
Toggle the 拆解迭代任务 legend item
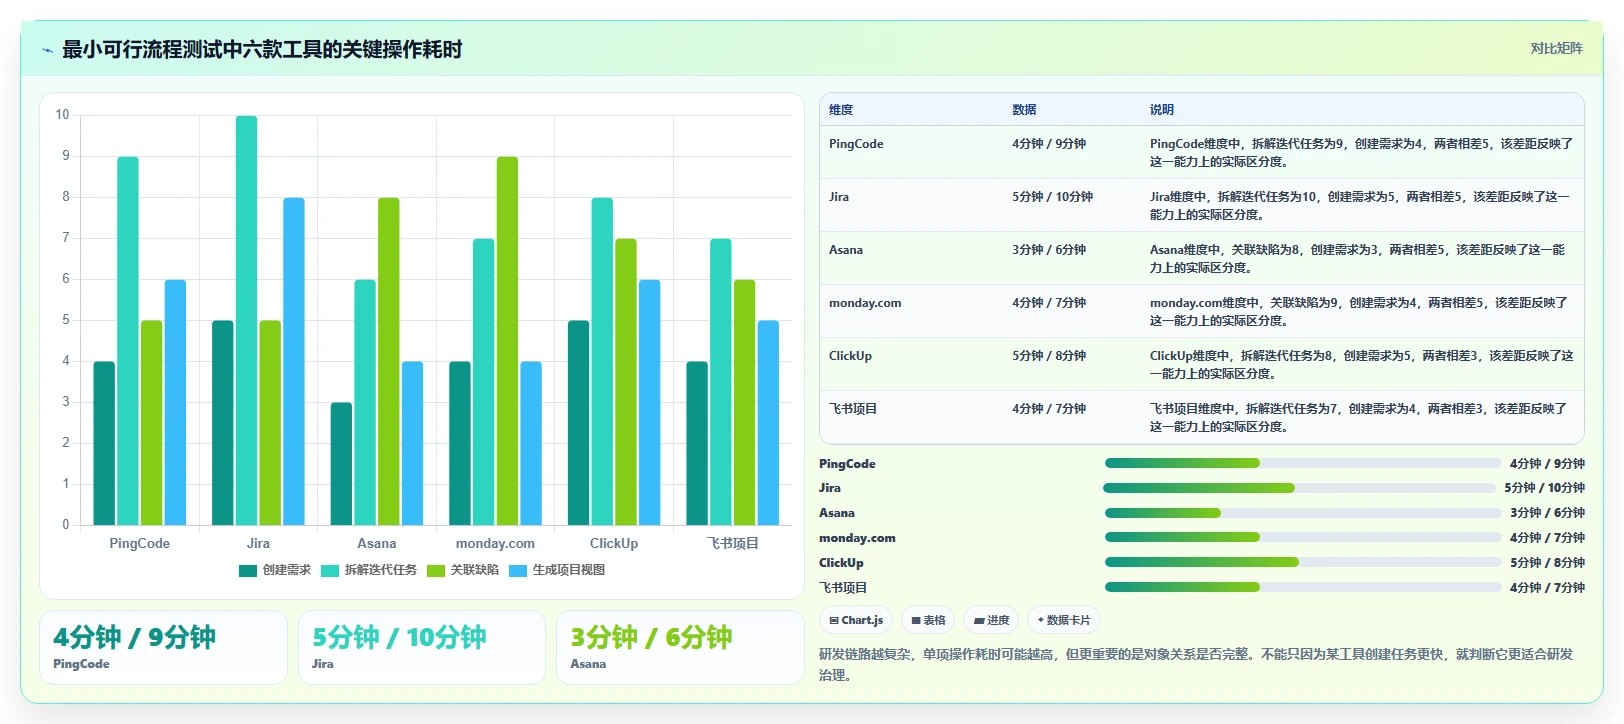click(369, 570)
